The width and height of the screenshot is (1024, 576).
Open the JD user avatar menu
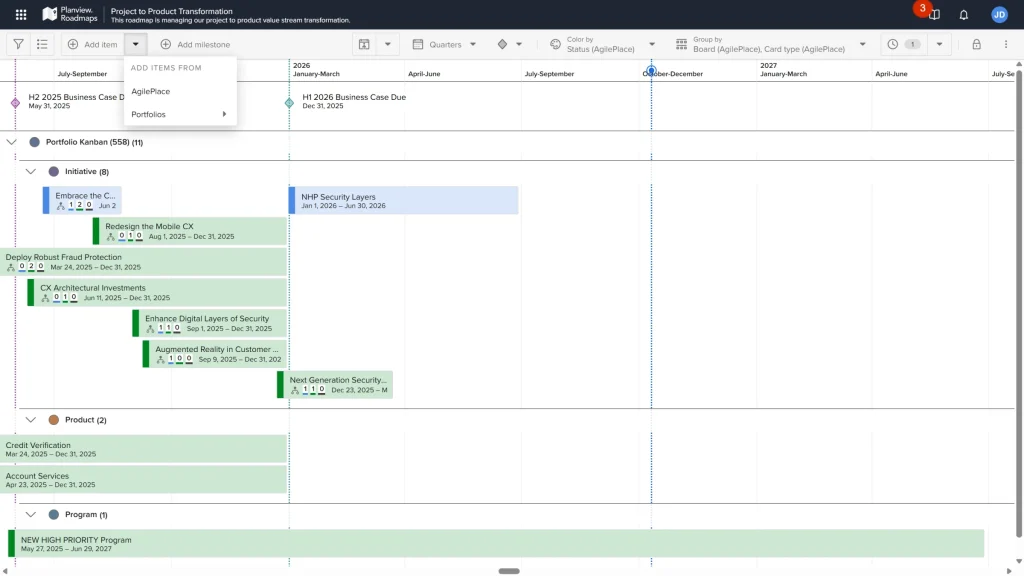pos(999,14)
